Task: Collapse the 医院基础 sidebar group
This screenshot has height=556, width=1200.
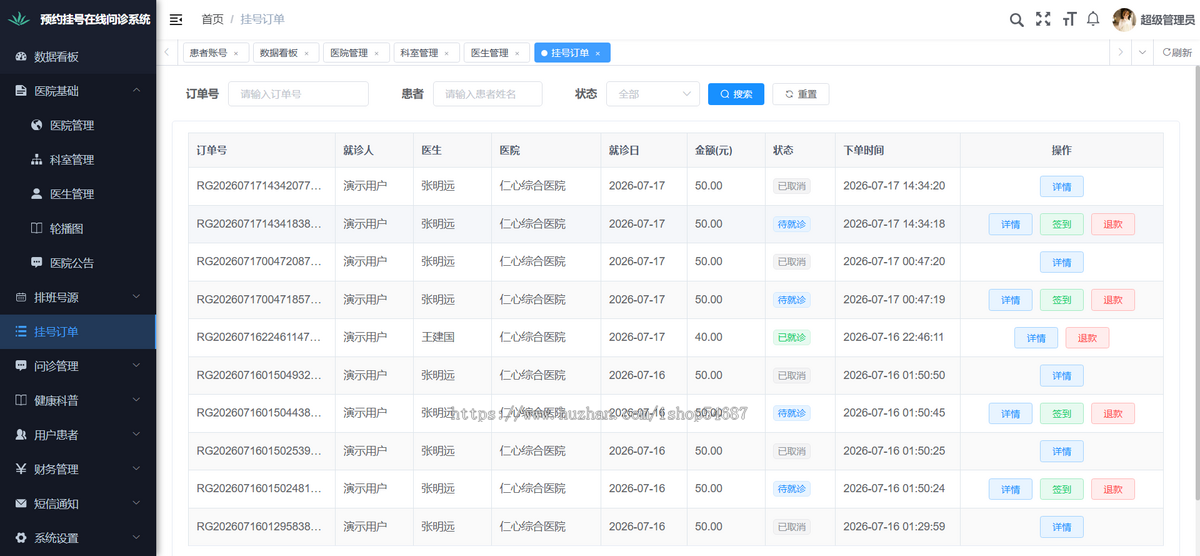Action: click(78, 91)
